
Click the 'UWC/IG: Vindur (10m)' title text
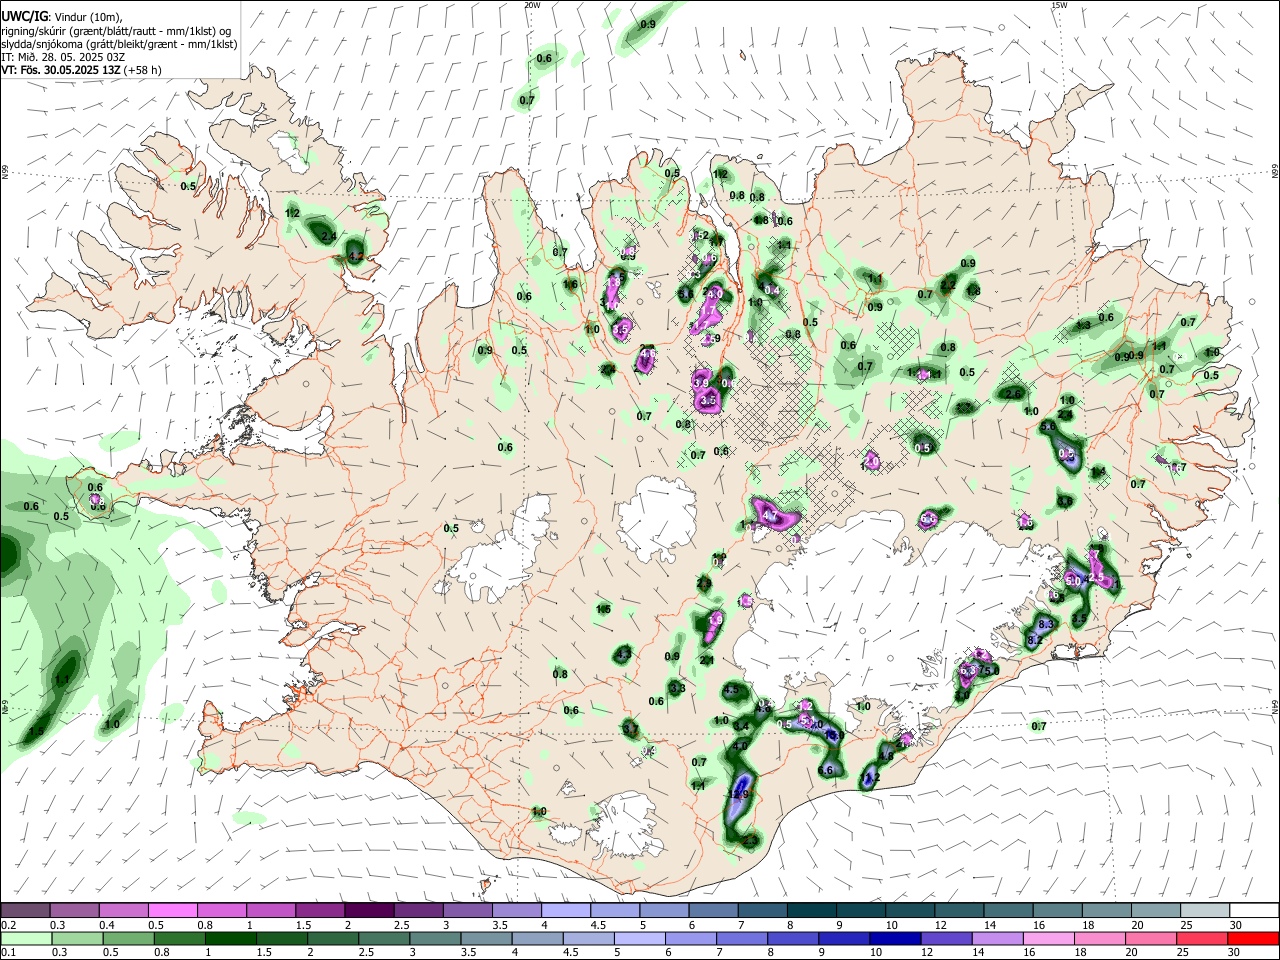[61, 17]
